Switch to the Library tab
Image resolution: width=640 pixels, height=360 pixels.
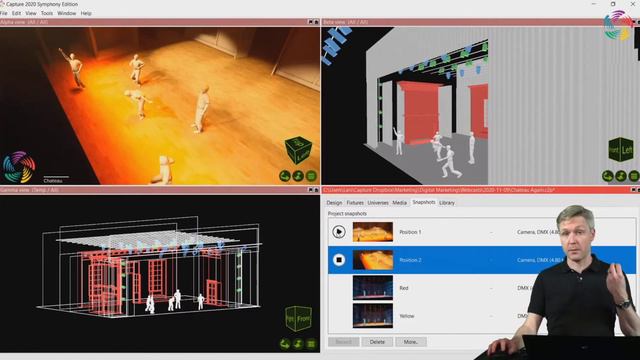point(447,202)
